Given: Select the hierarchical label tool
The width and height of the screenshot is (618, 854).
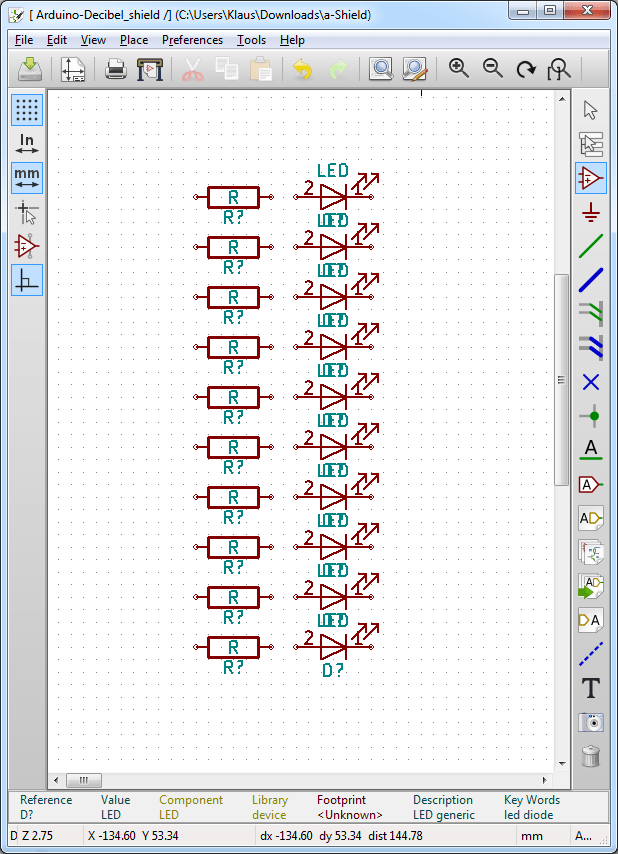Looking at the screenshot, I should 591,518.
